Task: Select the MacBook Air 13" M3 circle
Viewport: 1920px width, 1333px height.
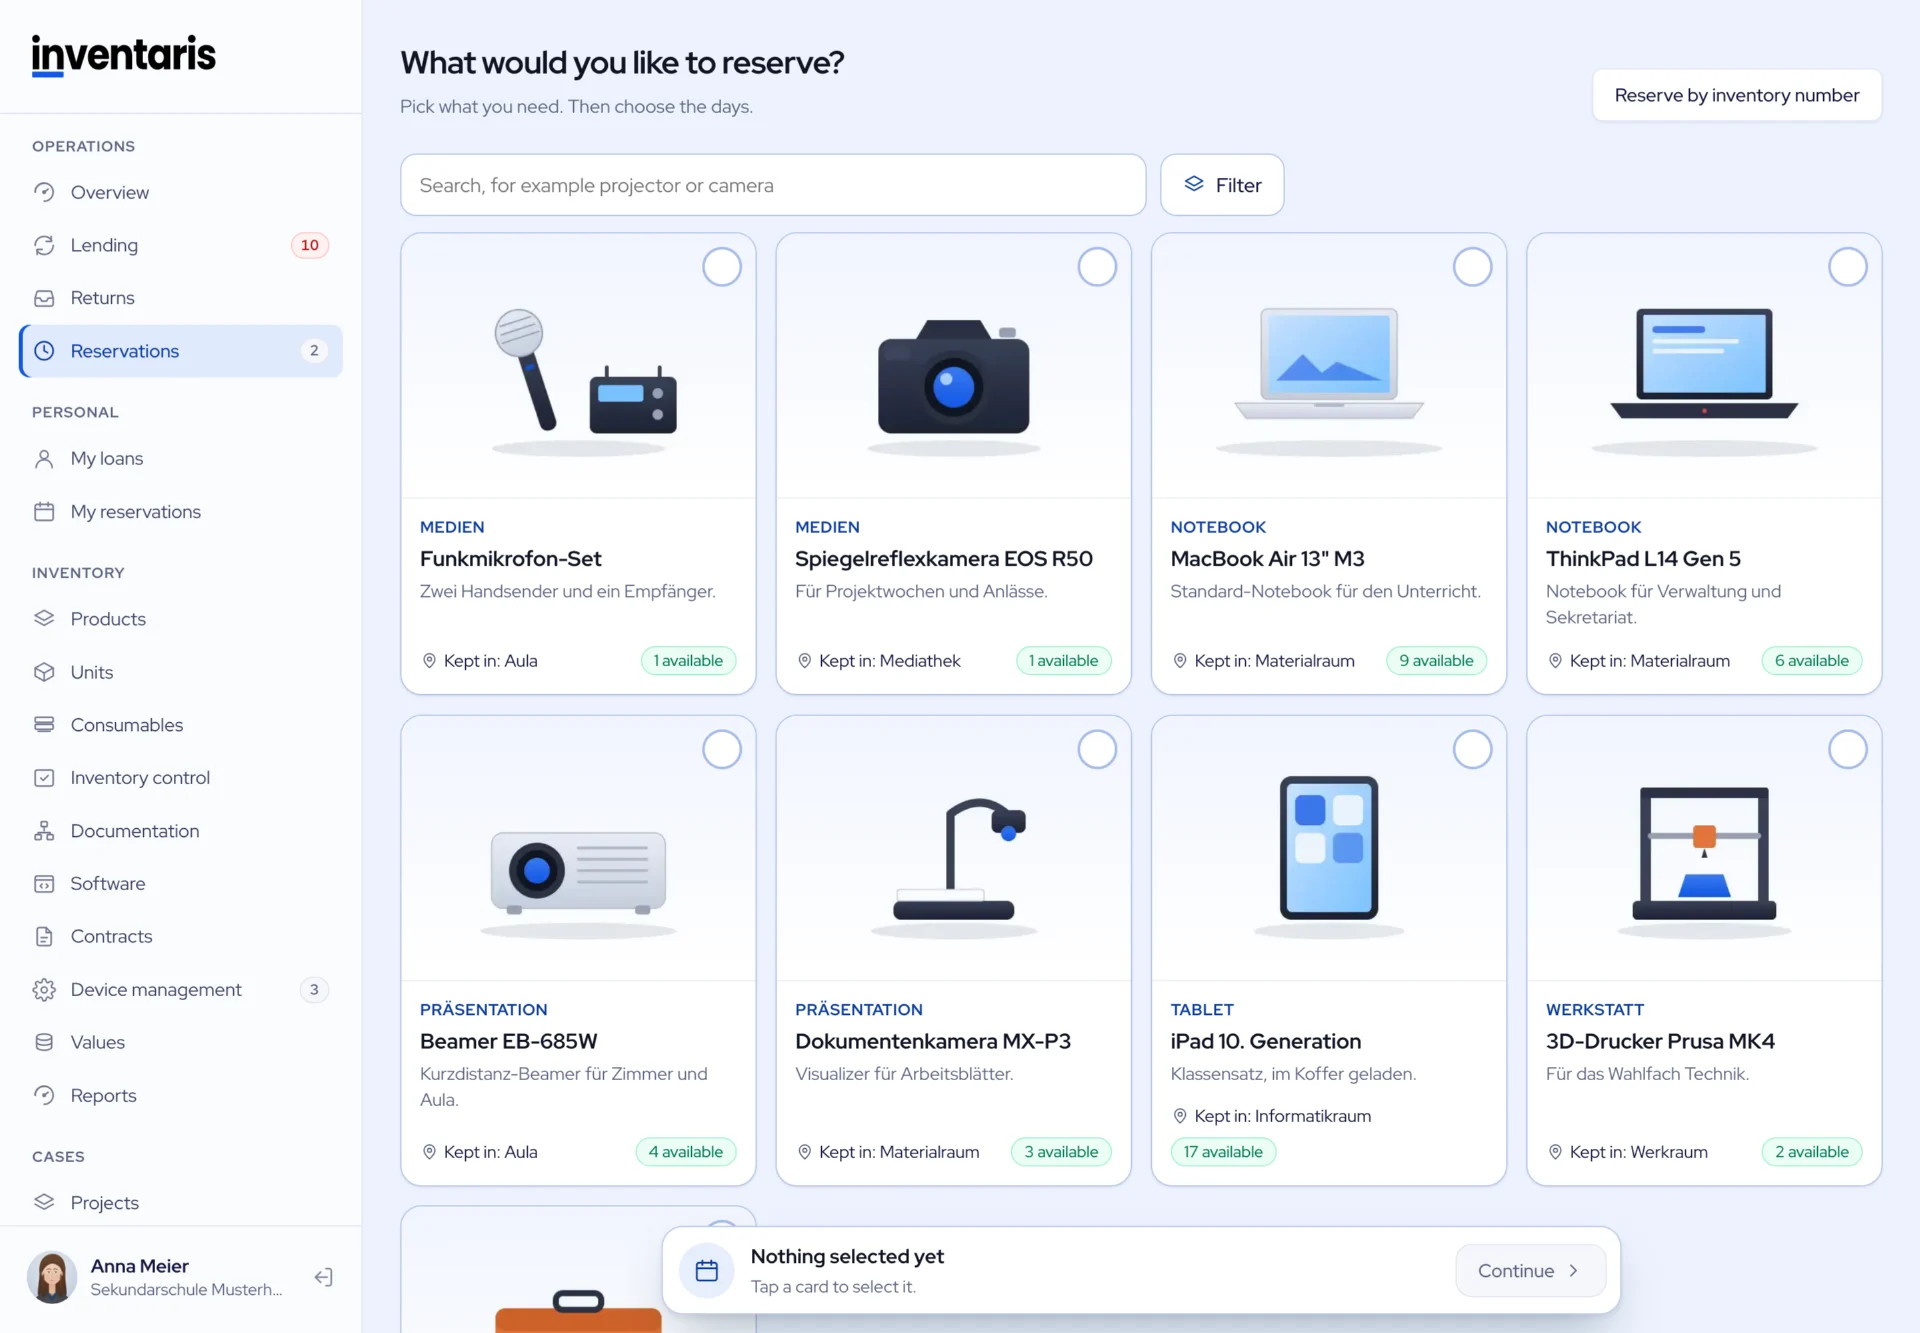Action: [1472, 267]
